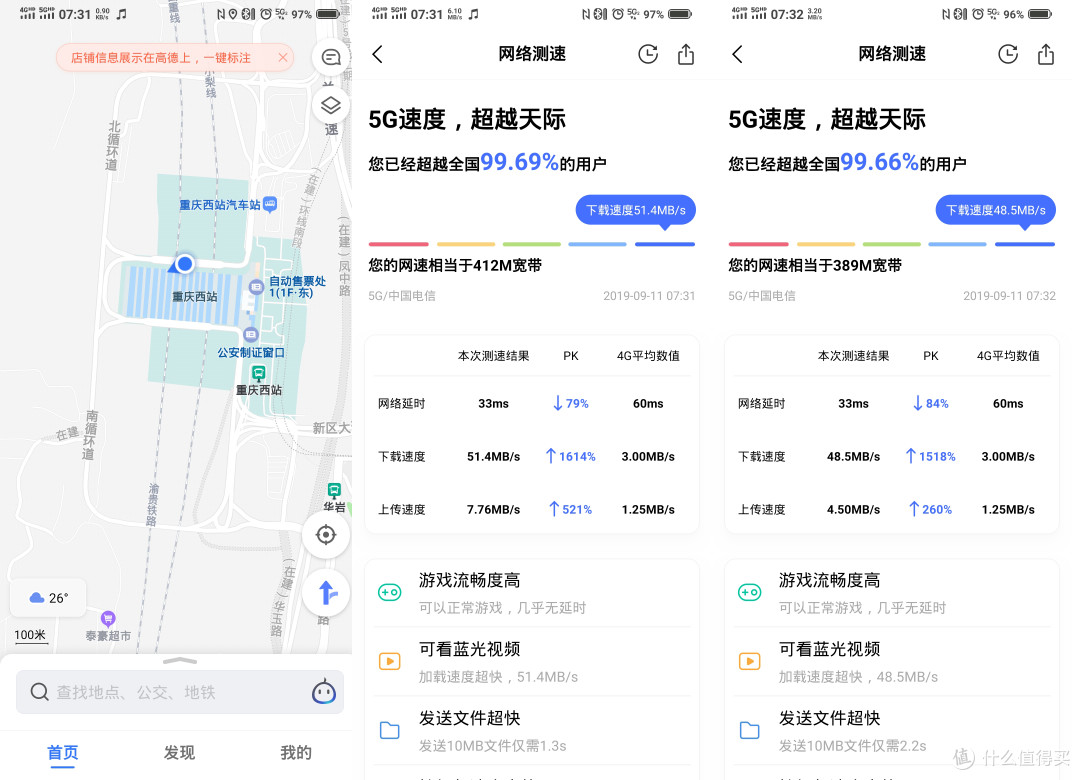Tap the 99.66% percentage text
The width and height of the screenshot is (1080, 780).
tap(880, 162)
